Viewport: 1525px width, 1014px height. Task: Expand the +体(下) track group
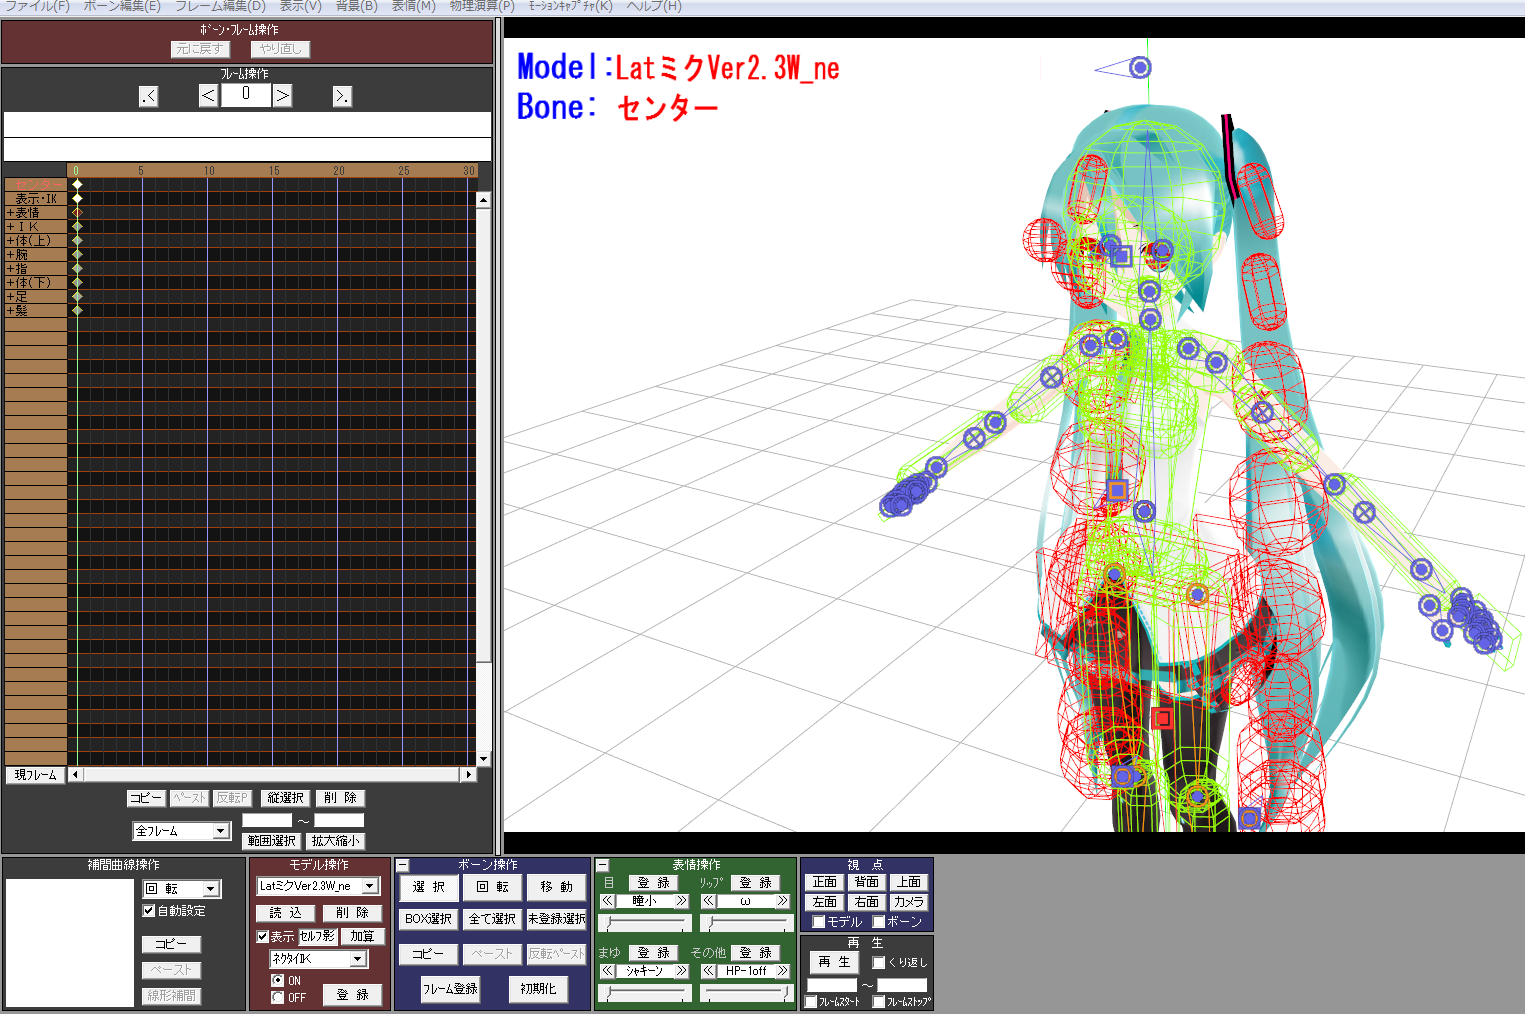tap(29, 283)
